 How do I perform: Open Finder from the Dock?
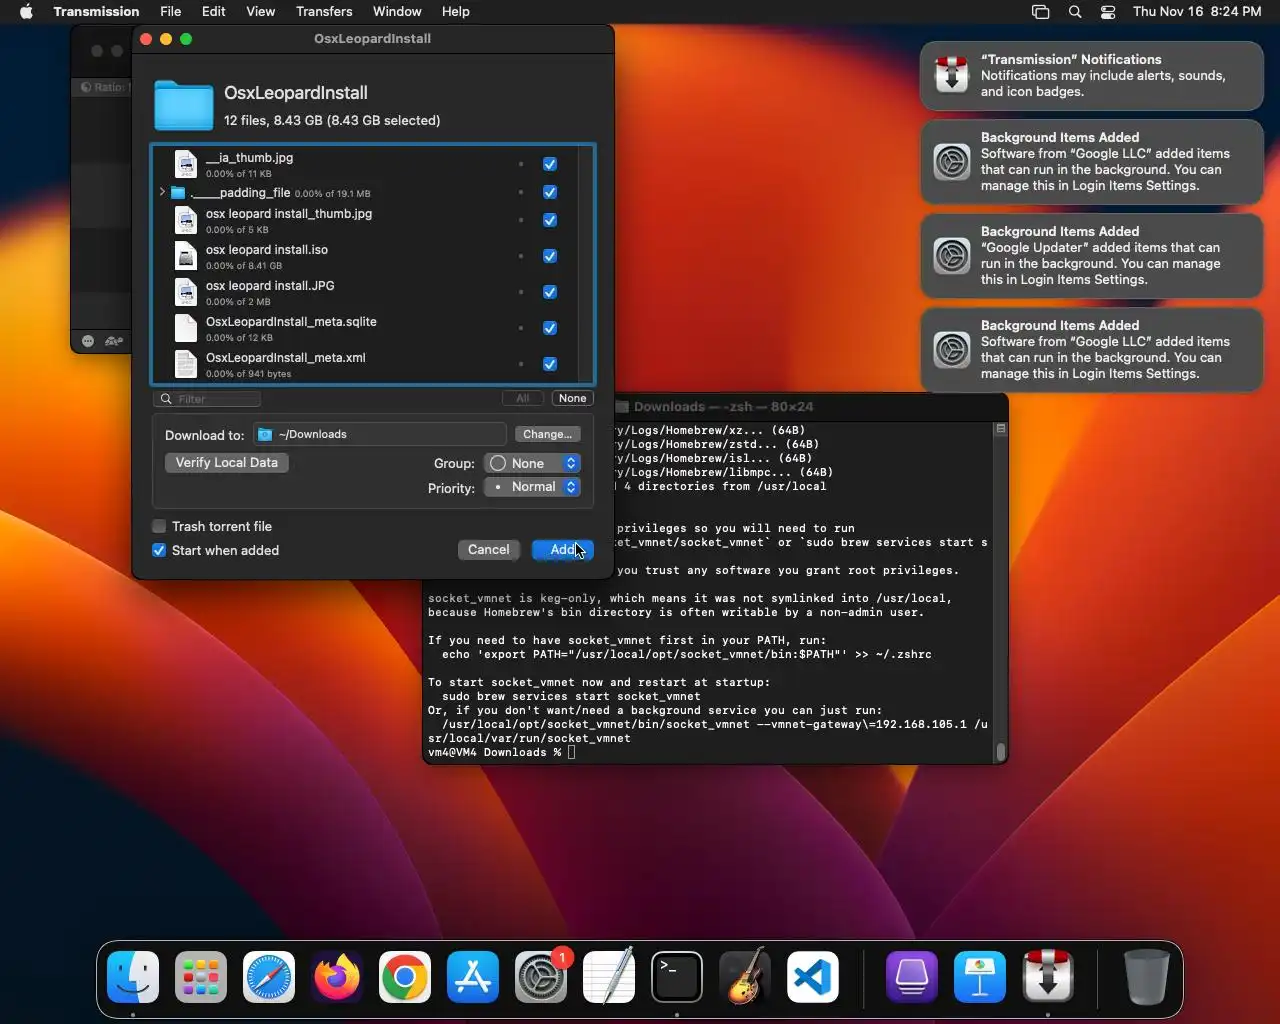click(133, 977)
